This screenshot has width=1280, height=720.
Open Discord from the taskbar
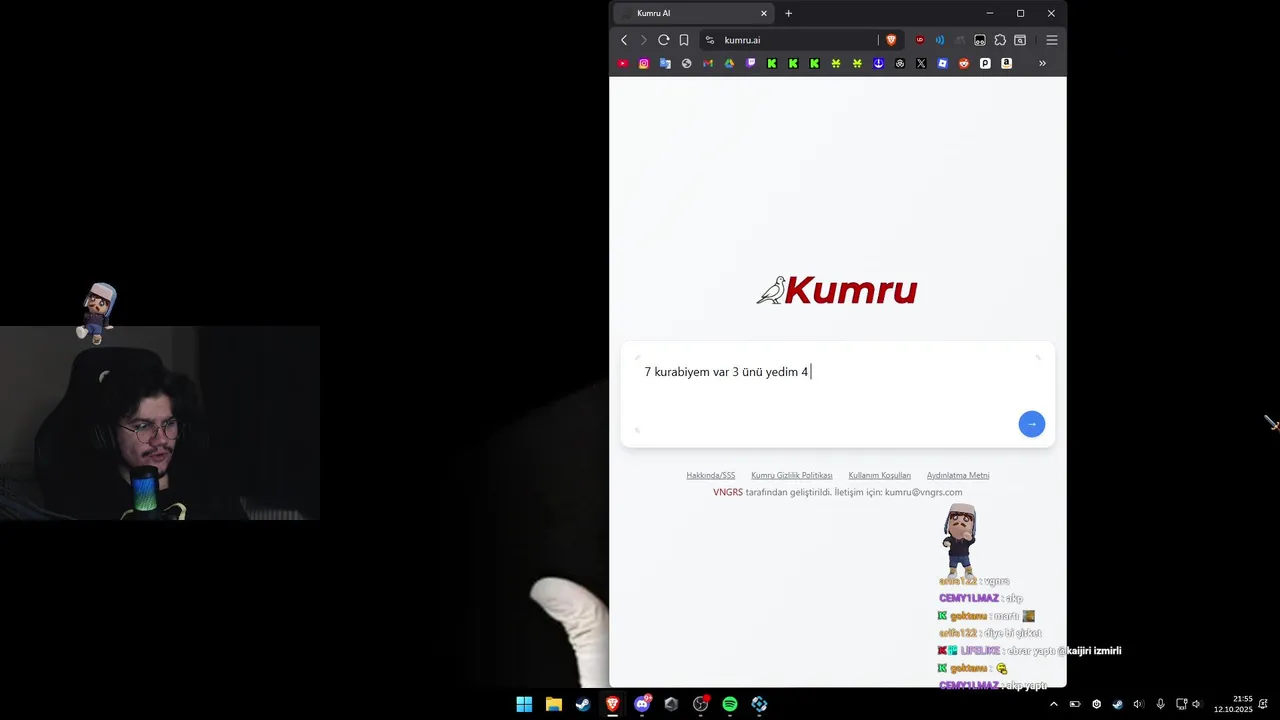pos(642,704)
